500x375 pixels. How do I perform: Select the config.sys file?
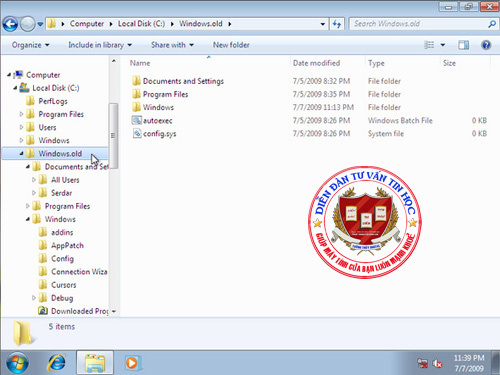154,134
